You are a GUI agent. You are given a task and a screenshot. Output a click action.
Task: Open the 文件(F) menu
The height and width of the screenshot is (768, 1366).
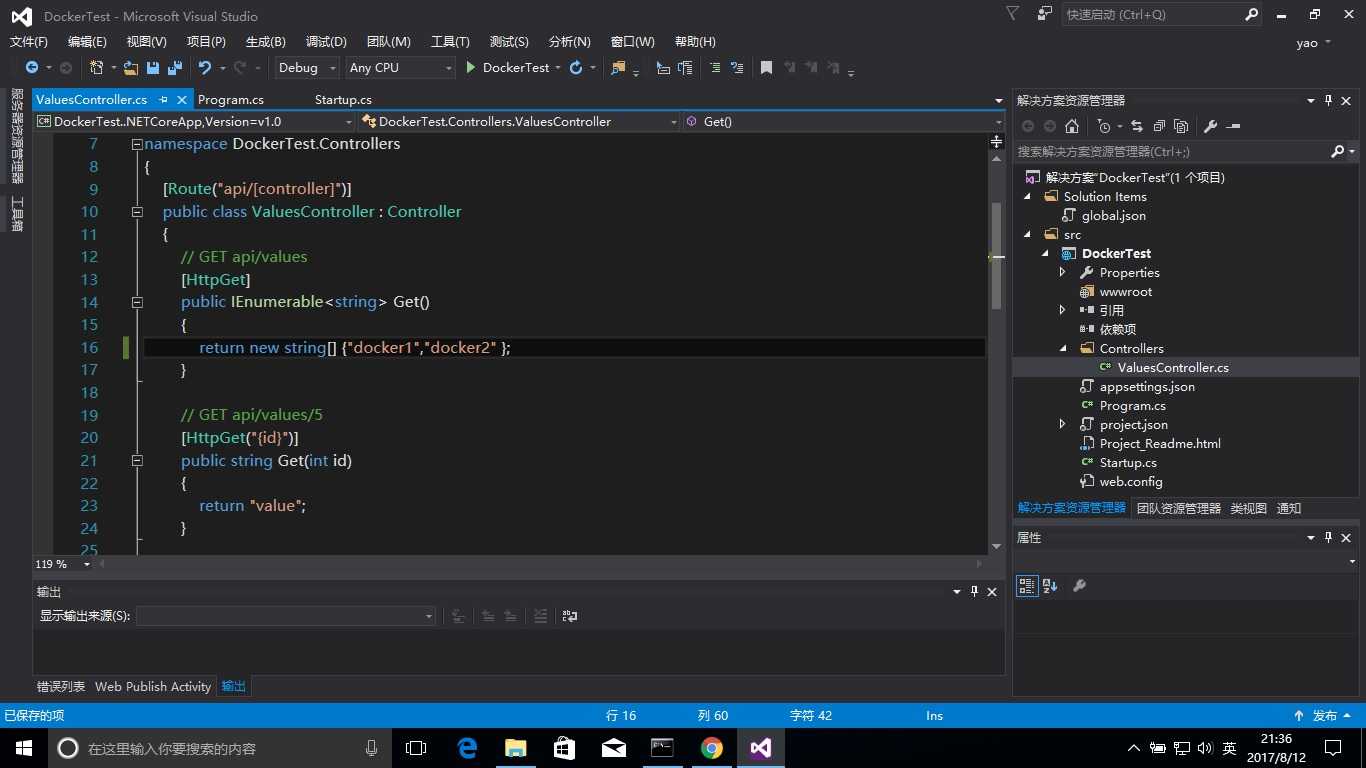tap(29, 41)
